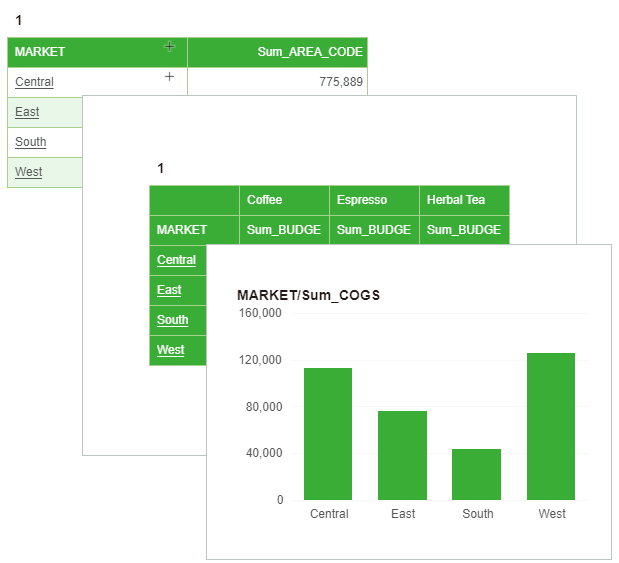Viewport: 619px width, 563px height.
Task: Click the Sum_BUDGE header under Coffee
Action: (284, 230)
